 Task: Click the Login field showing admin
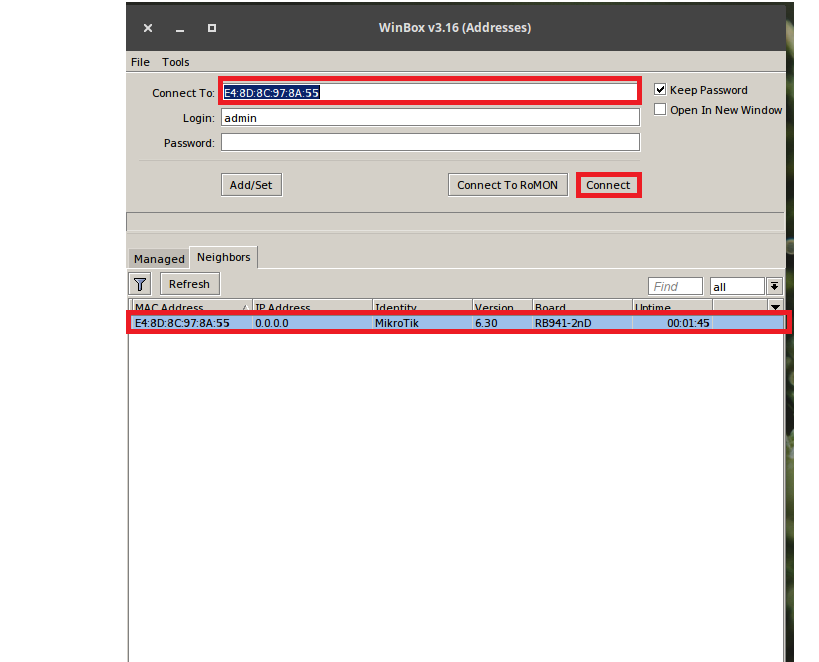tap(430, 116)
